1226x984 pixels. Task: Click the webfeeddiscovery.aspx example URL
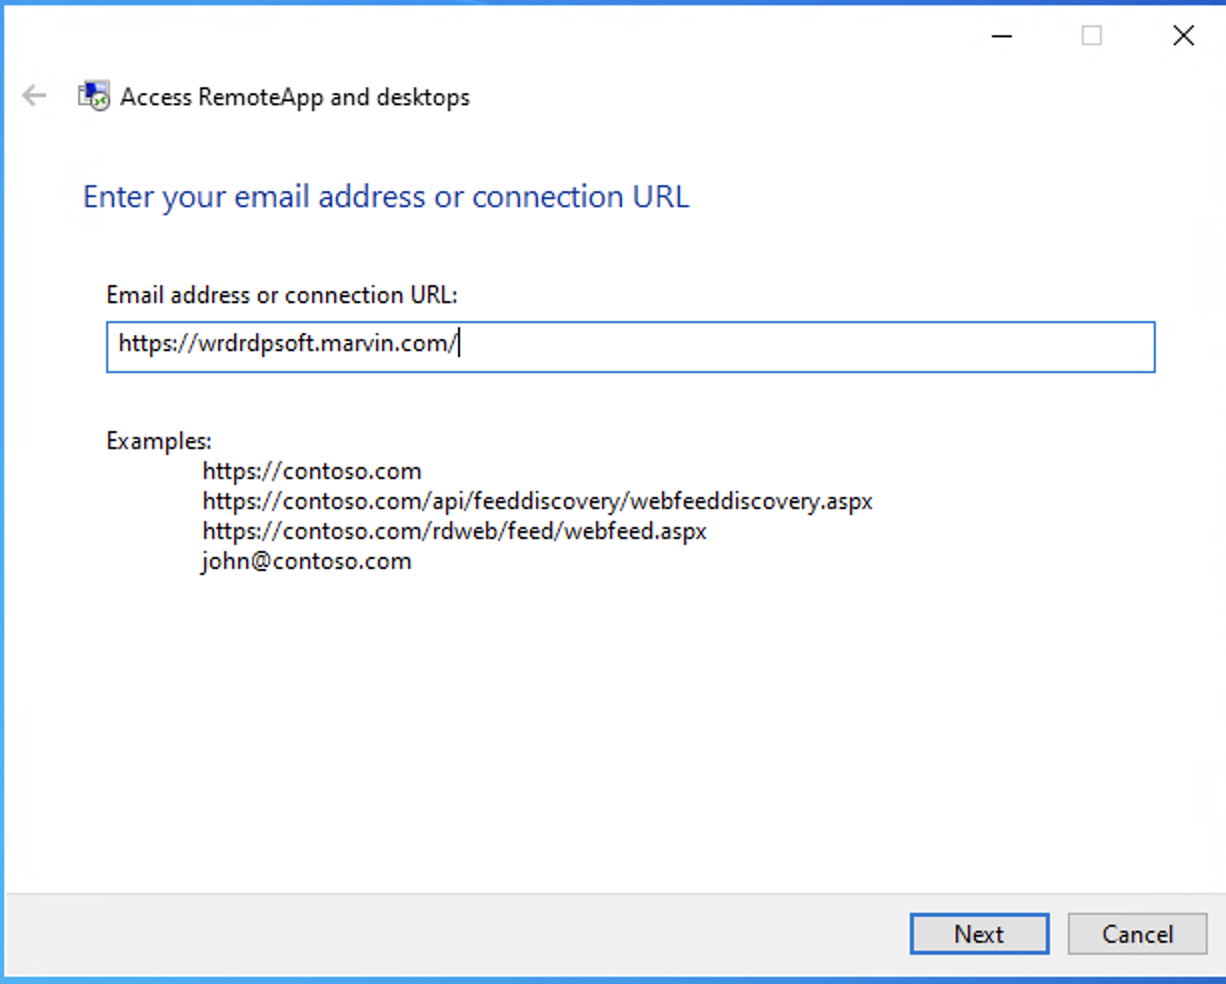537,500
